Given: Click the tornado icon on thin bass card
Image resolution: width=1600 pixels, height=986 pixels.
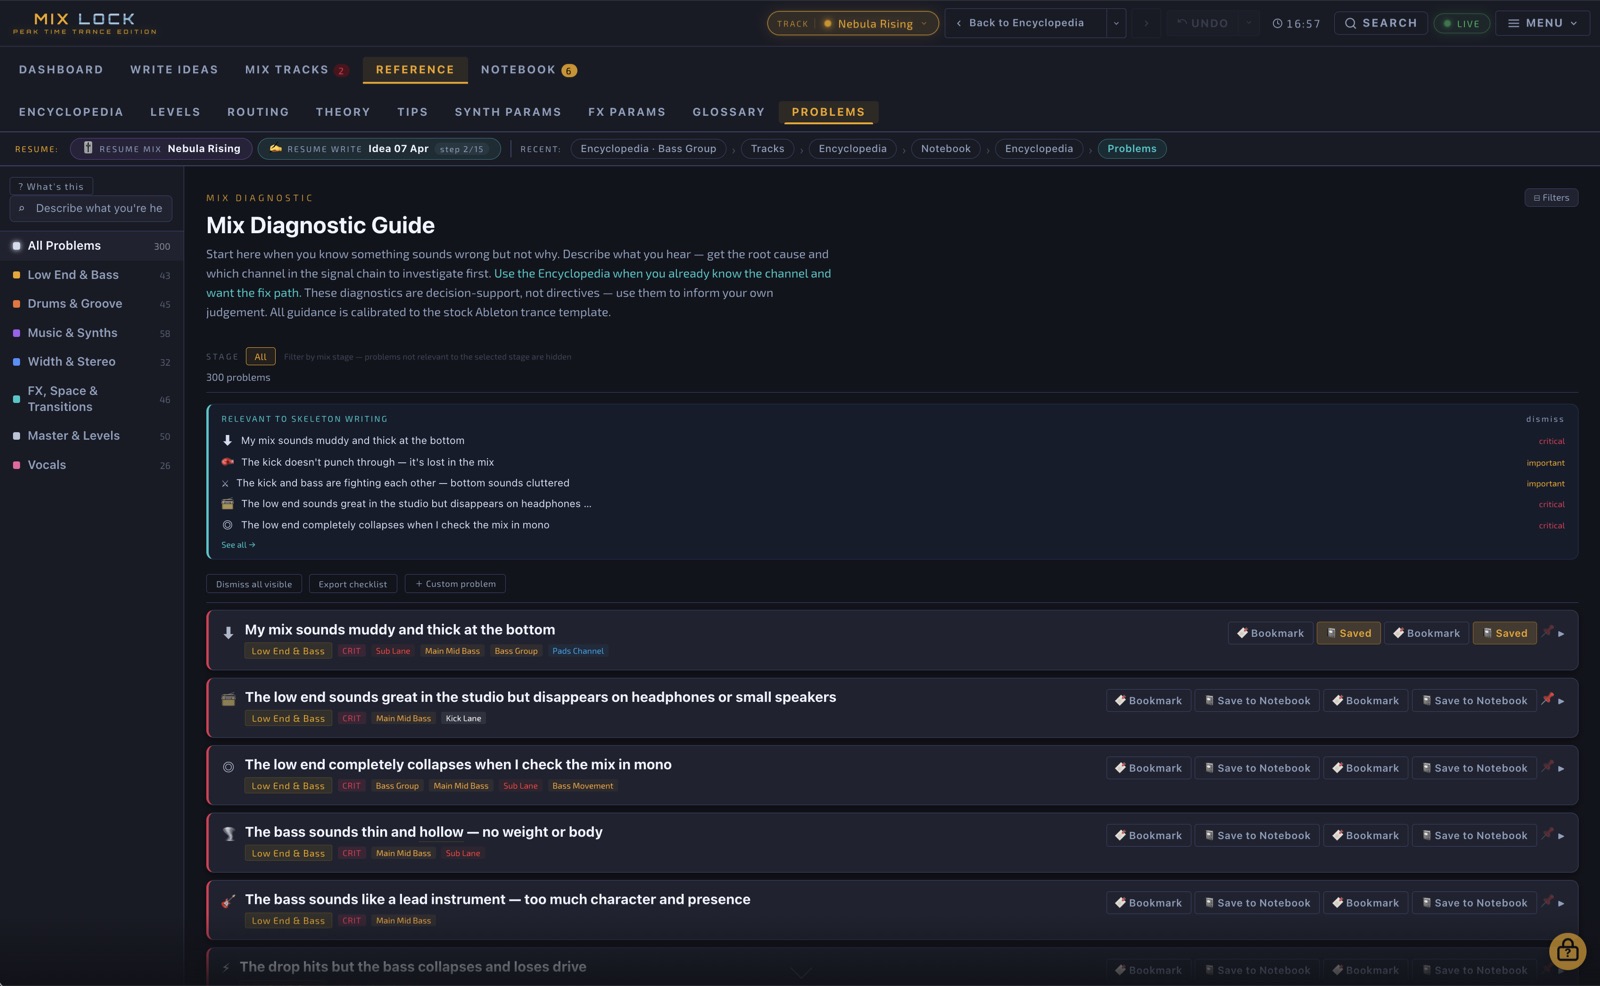Looking at the screenshot, I should pyautogui.click(x=228, y=834).
